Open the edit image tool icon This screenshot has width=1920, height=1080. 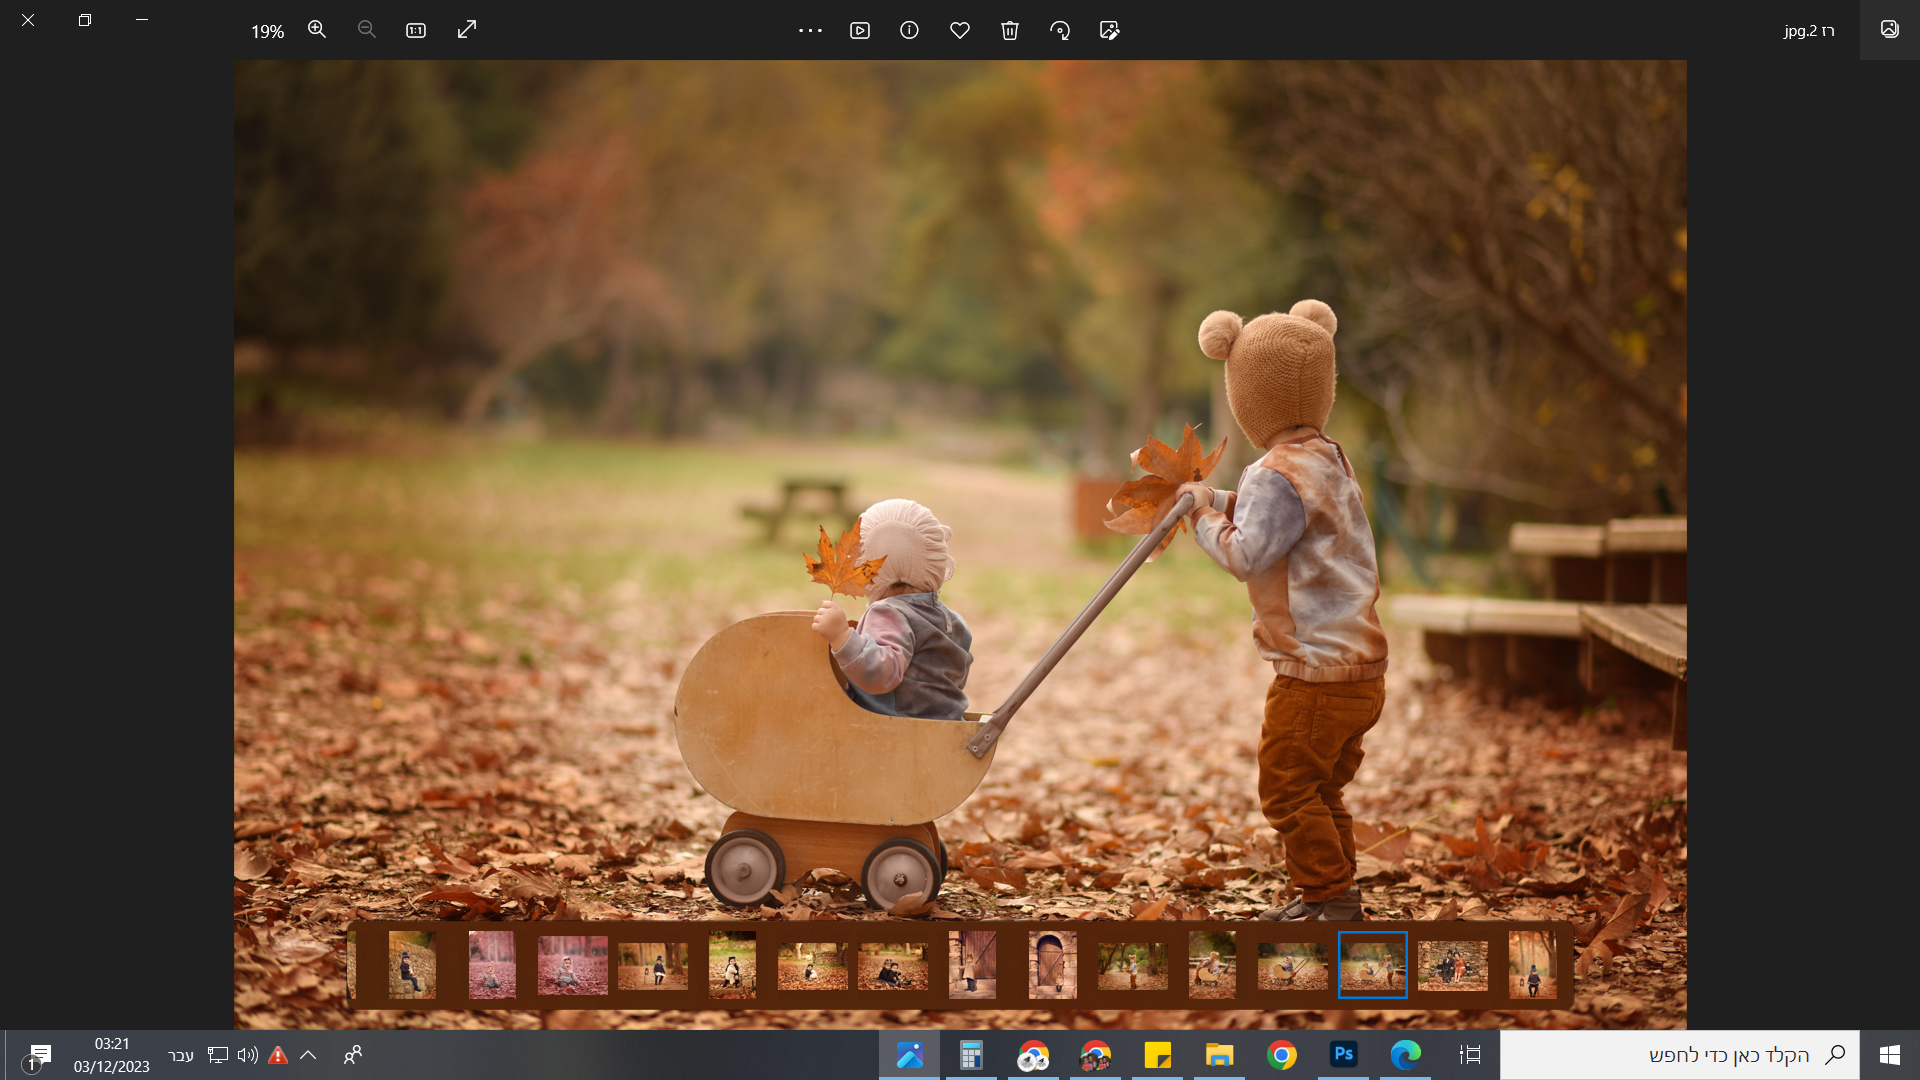click(1109, 30)
